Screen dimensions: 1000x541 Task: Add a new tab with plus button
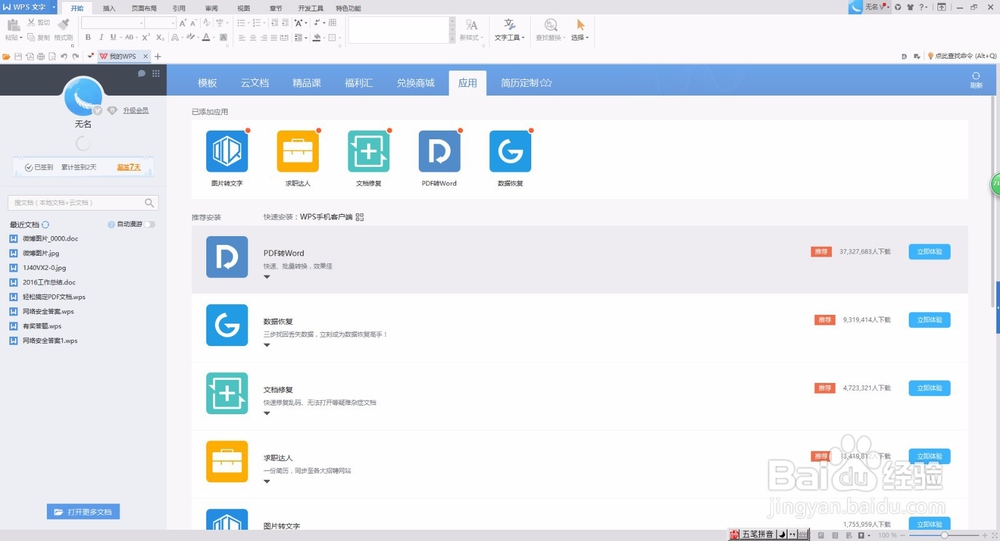click(x=158, y=56)
